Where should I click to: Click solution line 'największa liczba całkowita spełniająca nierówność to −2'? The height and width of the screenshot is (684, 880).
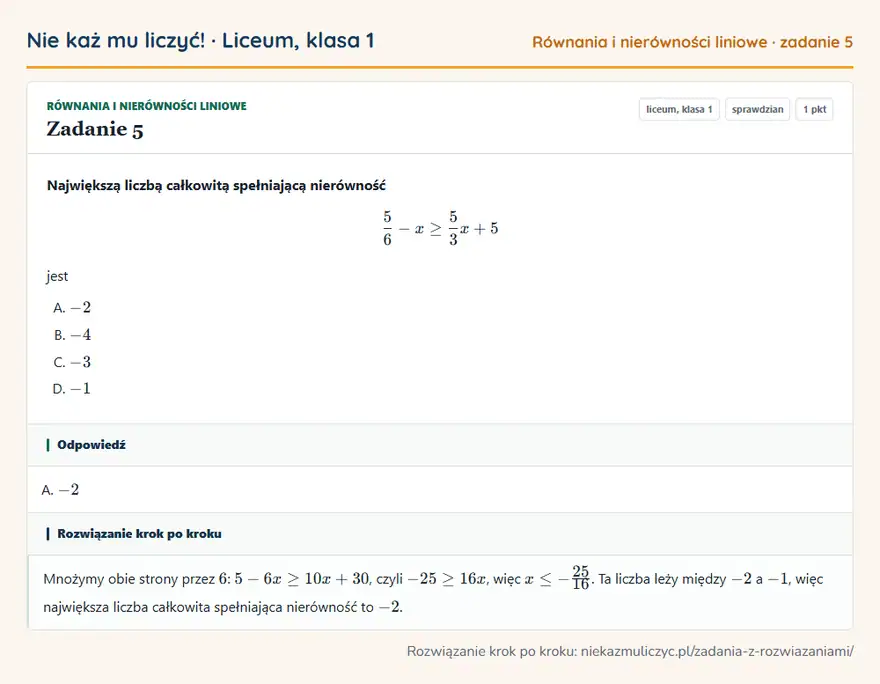pyautogui.click(x=222, y=607)
